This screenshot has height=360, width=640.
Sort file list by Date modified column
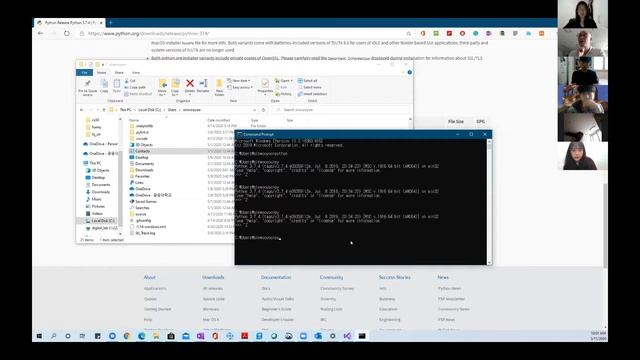(x=219, y=120)
